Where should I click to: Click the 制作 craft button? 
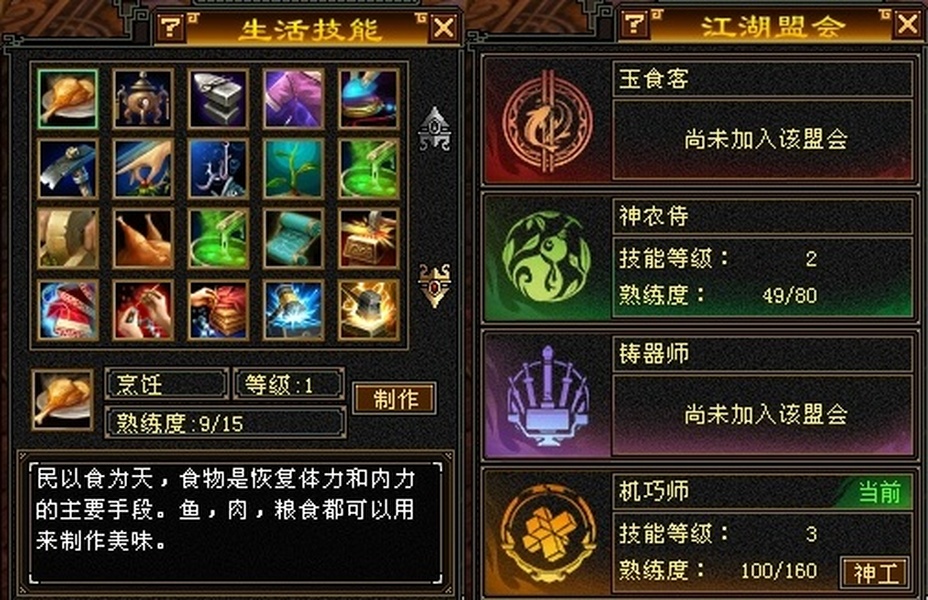point(395,399)
